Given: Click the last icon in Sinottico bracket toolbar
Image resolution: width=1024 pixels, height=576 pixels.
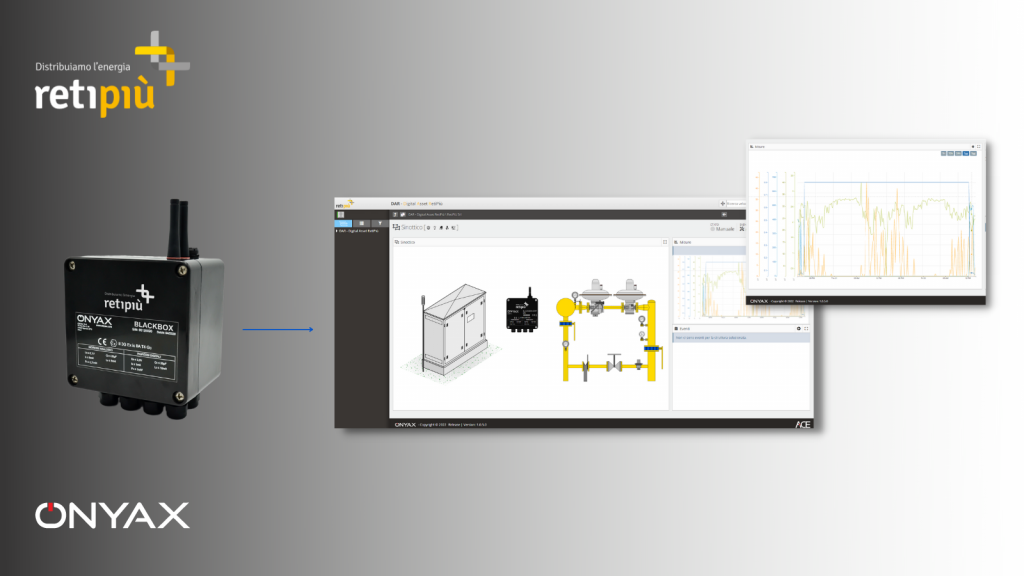Looking at the screenshot, I should pos(454,228).
